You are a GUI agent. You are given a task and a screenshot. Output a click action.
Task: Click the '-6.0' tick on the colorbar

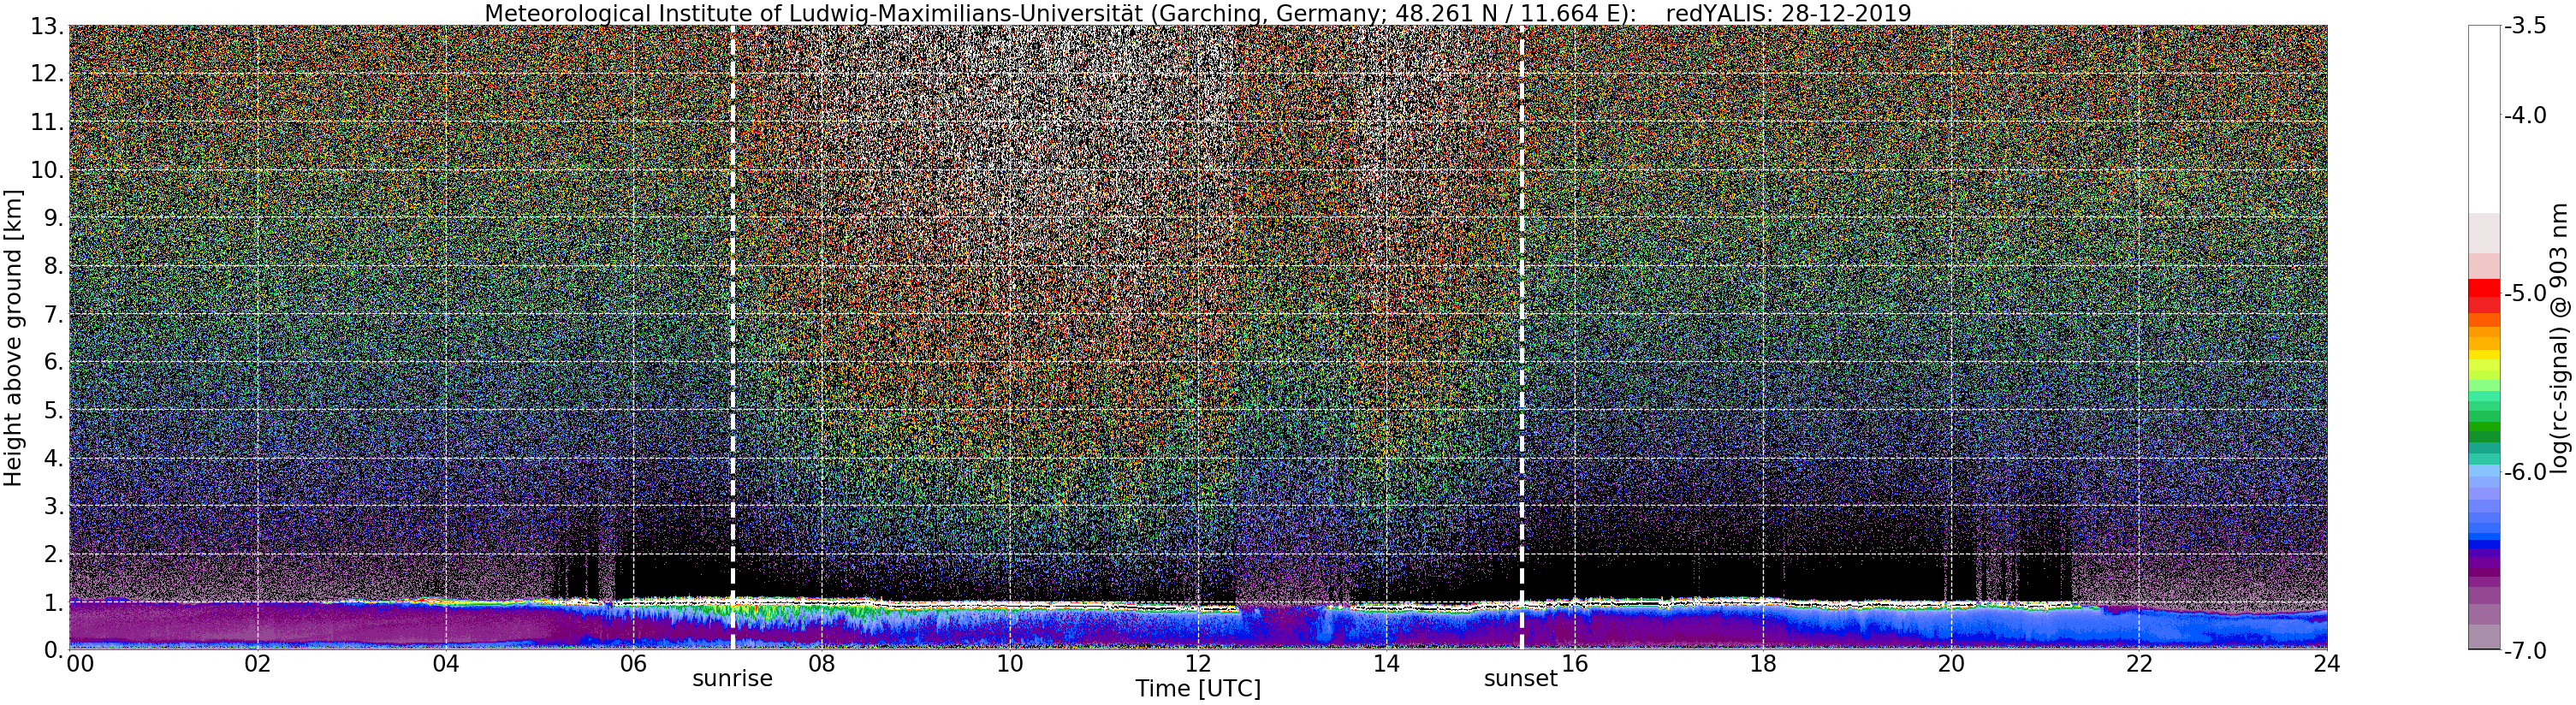point(2525,472)
